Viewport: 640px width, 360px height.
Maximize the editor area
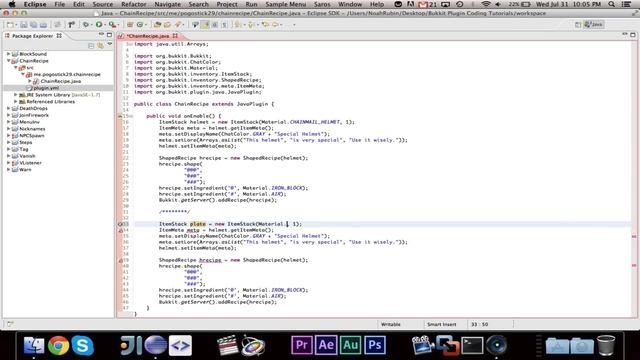(x=633, y=35)
